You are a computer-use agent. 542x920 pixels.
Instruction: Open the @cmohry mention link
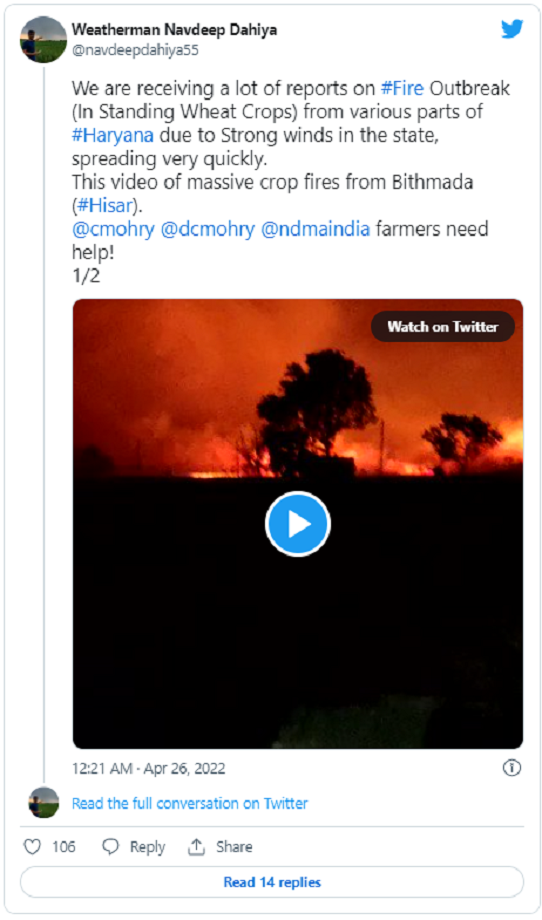(113, 229)
